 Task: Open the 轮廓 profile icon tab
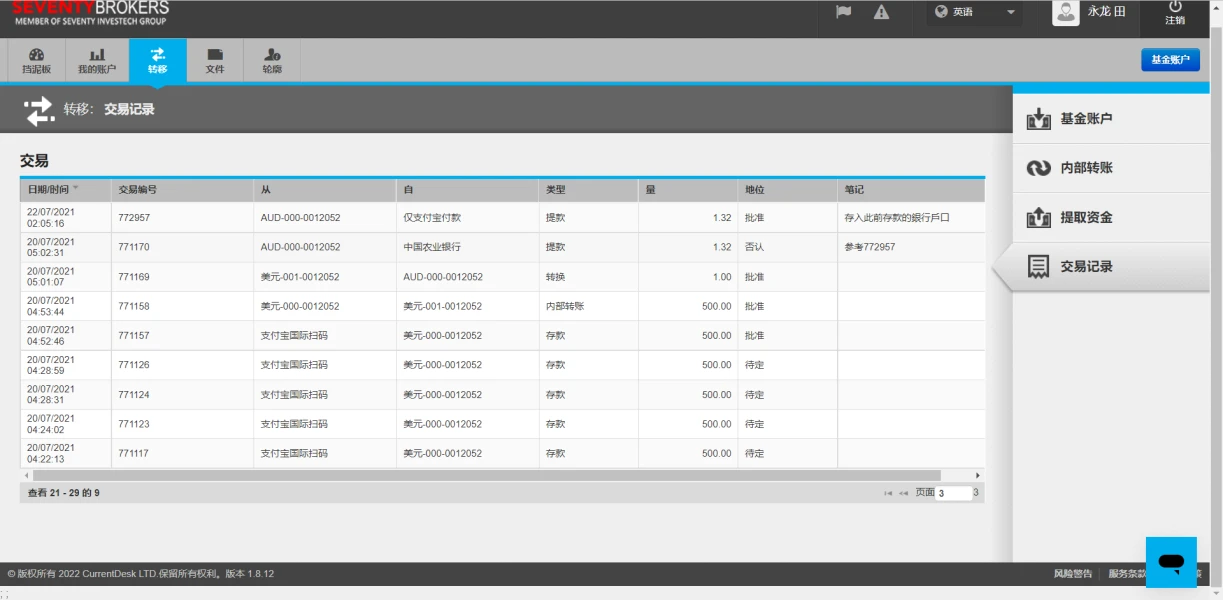[272, 61]
